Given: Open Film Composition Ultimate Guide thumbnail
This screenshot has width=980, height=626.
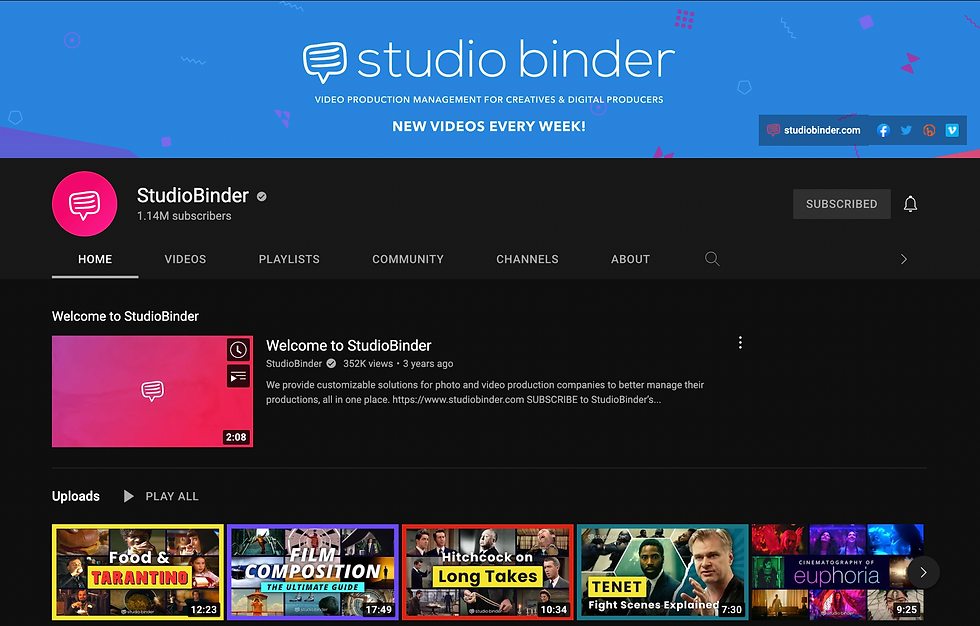Looking at the screenshot, I should 312,572.
